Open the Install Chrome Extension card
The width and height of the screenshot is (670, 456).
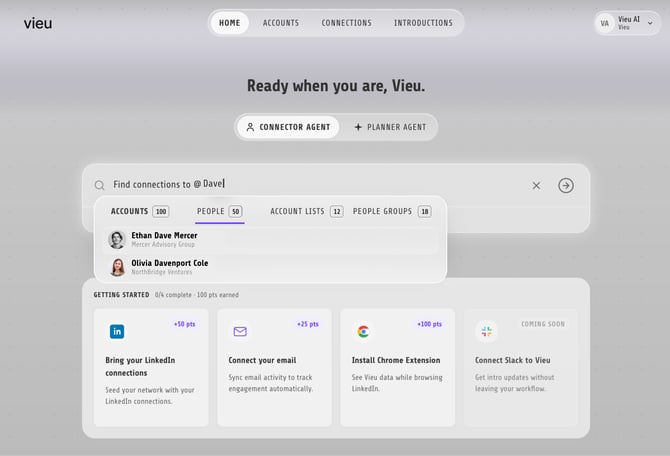pyautogui.click(x=397, y=368)
